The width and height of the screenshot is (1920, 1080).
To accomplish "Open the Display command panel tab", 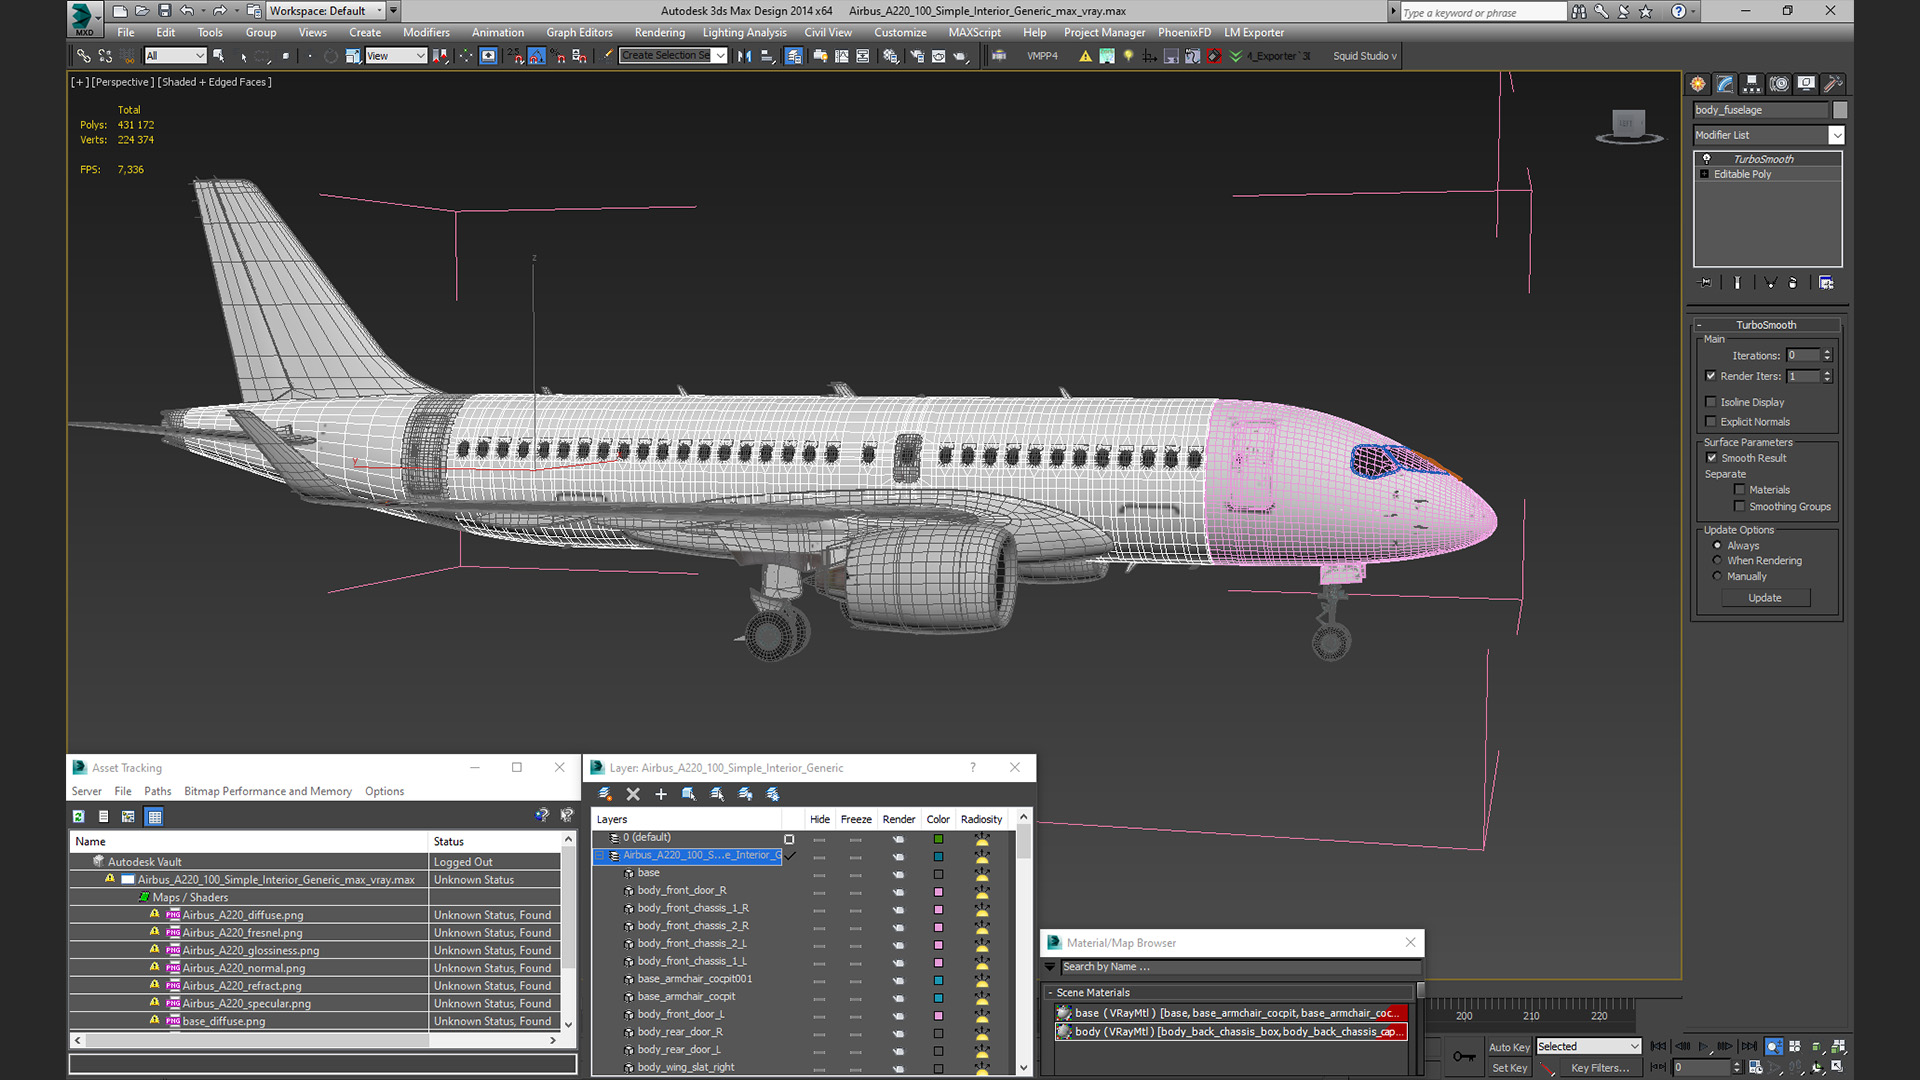I will [x=1806, y=84].
